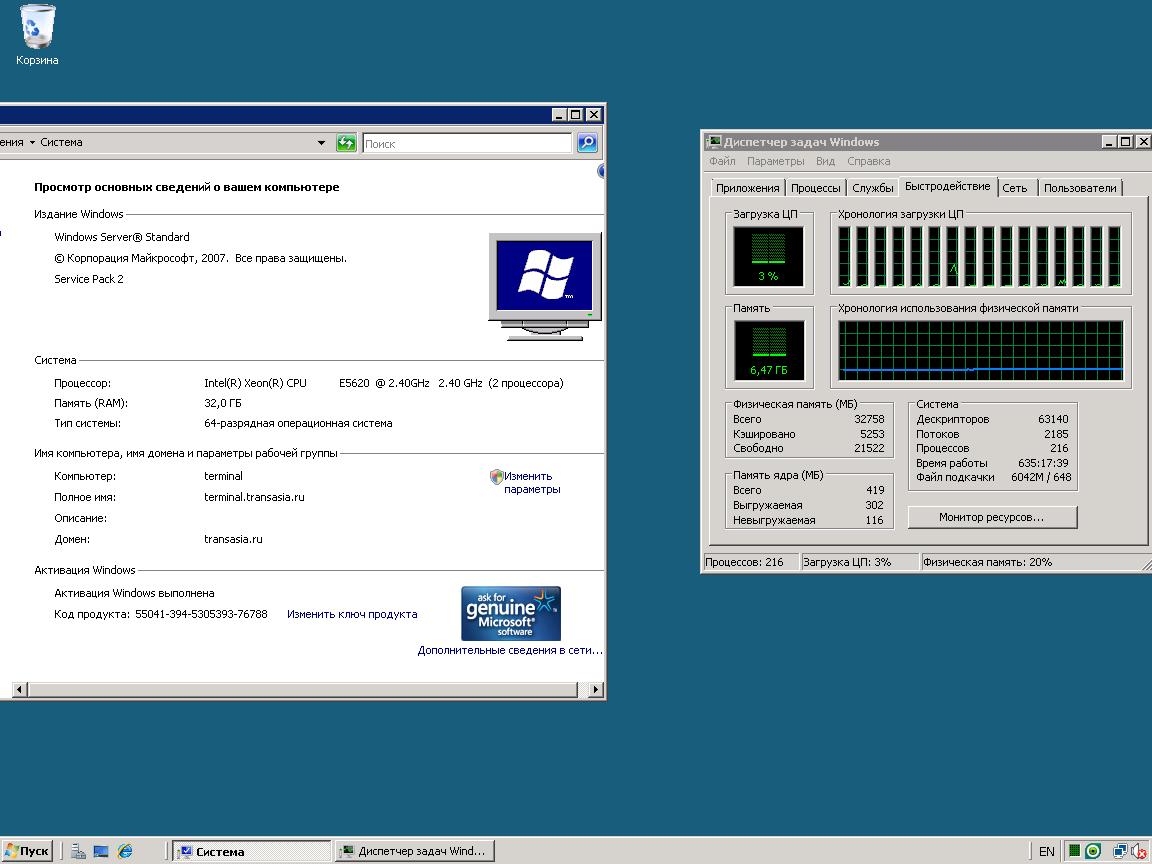Viewport: 1152px width, 864px height.
Task: Click the '64-разрядная операционная система' text
Action: tap(298, 424)
